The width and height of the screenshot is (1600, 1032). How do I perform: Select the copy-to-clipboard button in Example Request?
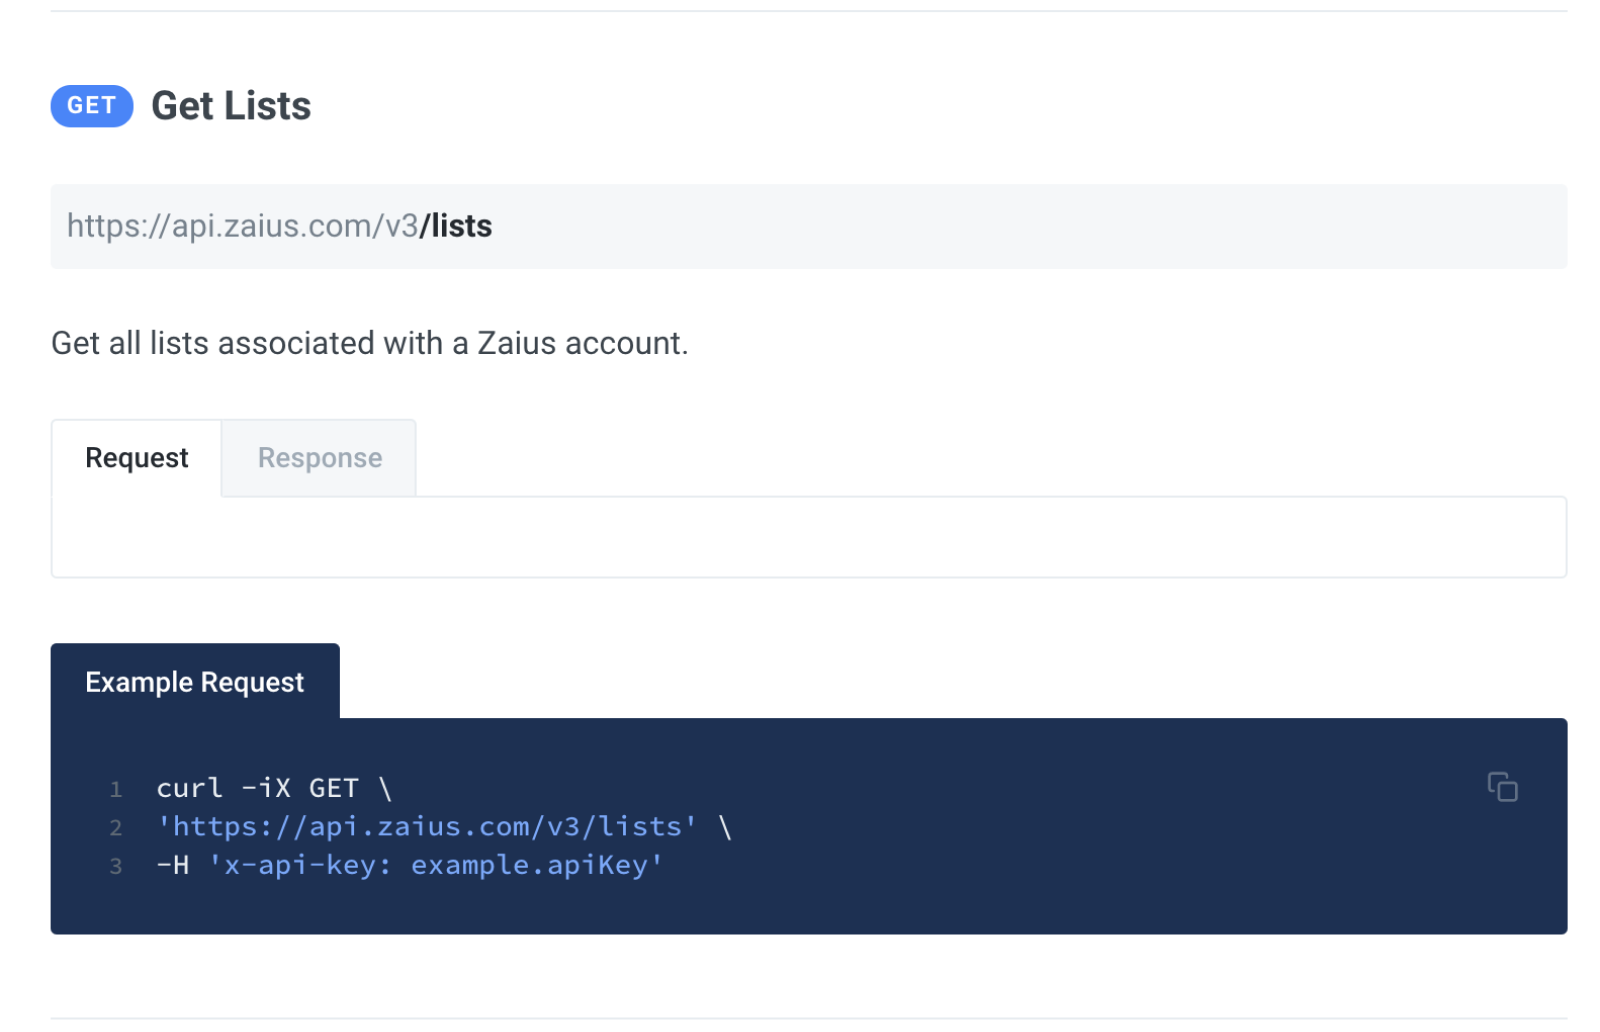pos(1503,787)
